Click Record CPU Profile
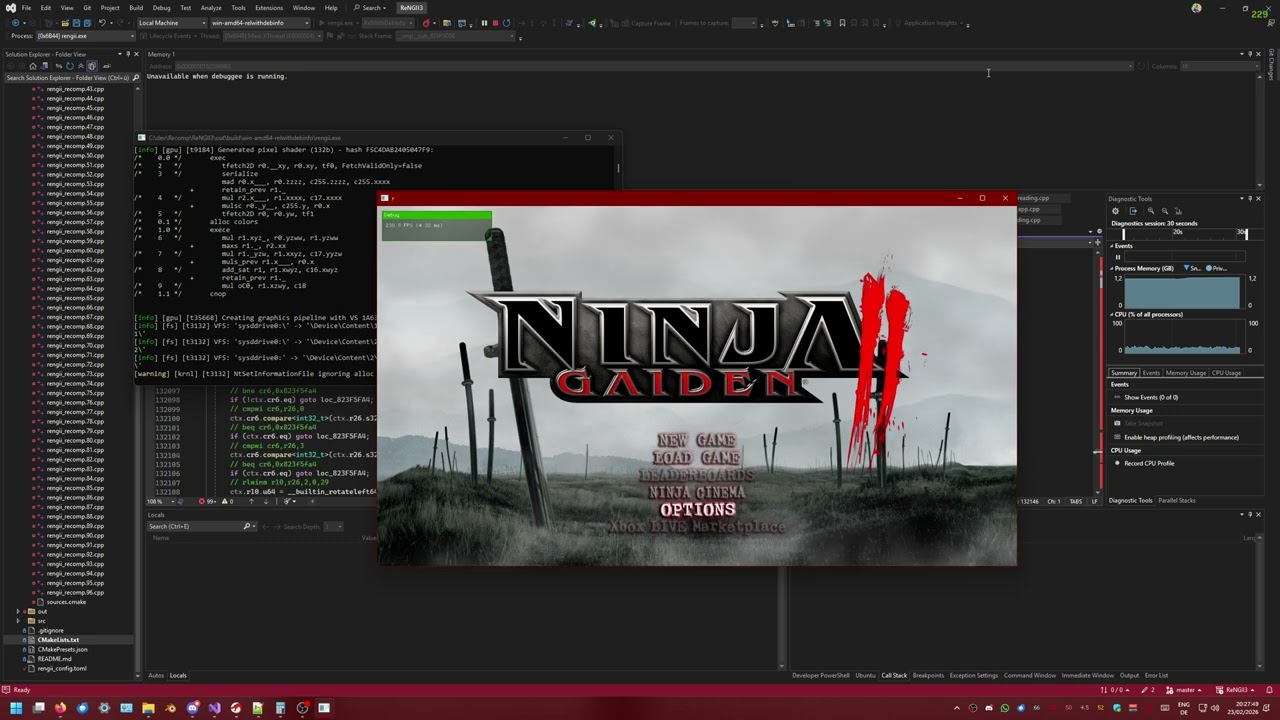Screen dimensions: 1280x720 point(1149,463)
